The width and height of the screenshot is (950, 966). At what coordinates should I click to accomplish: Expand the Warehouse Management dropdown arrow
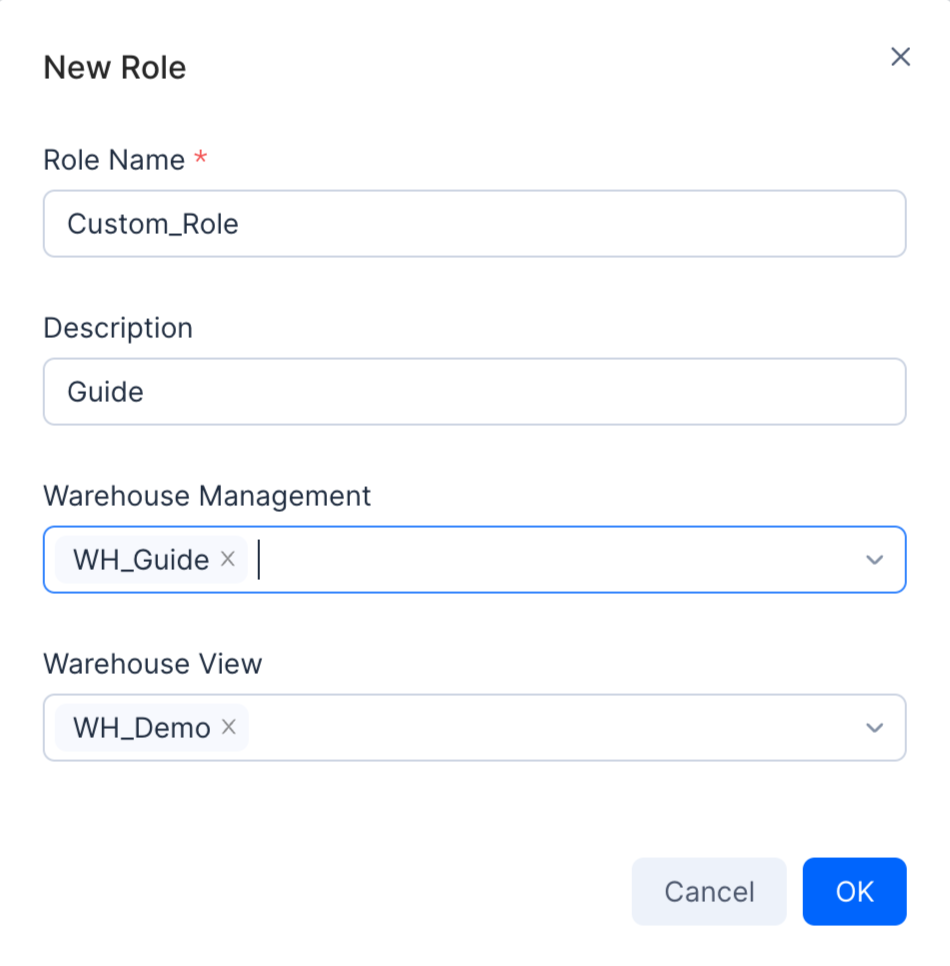[x=874, y=560]
